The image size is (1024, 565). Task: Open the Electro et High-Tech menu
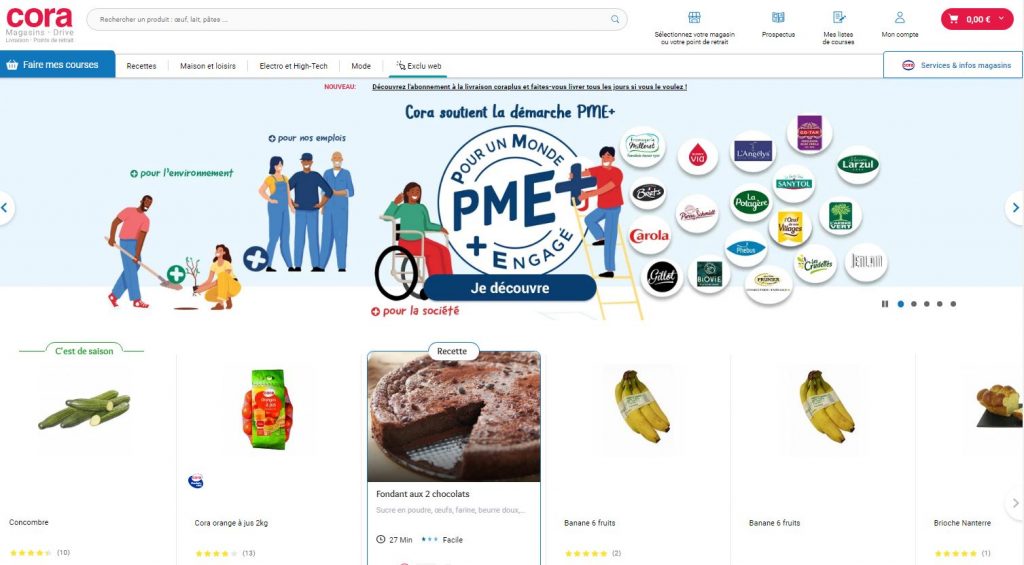point(293,66)
